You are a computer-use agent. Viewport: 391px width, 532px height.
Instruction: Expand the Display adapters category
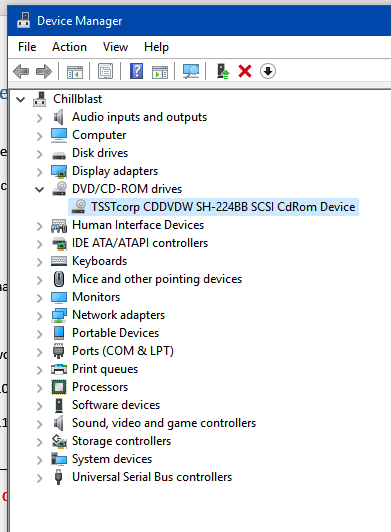pyautogui.click(x=39, y=172)
